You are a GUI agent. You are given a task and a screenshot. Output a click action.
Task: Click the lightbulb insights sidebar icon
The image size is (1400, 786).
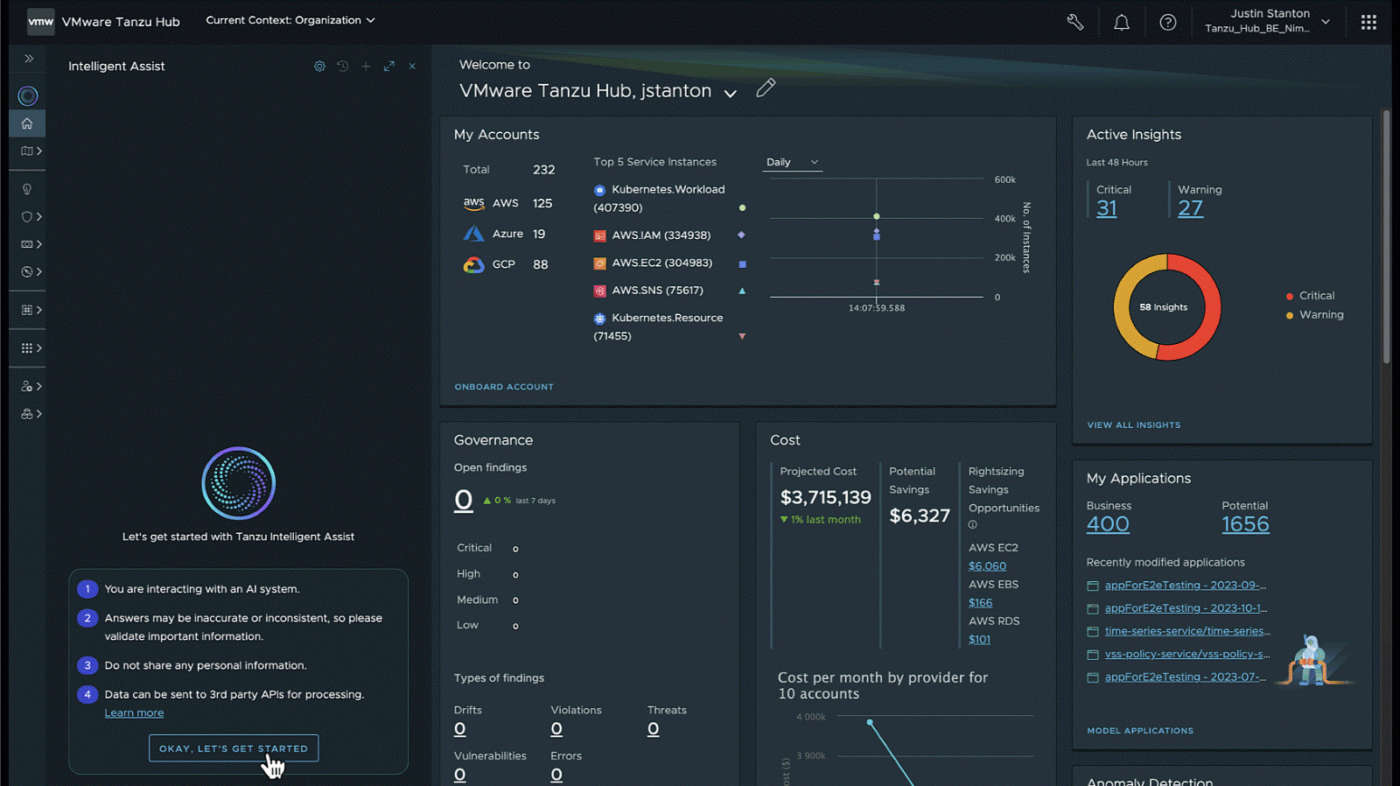point(27,189)
